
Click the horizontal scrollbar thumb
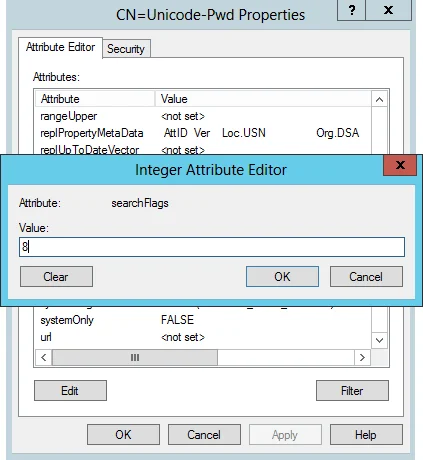tap(135, 357)
